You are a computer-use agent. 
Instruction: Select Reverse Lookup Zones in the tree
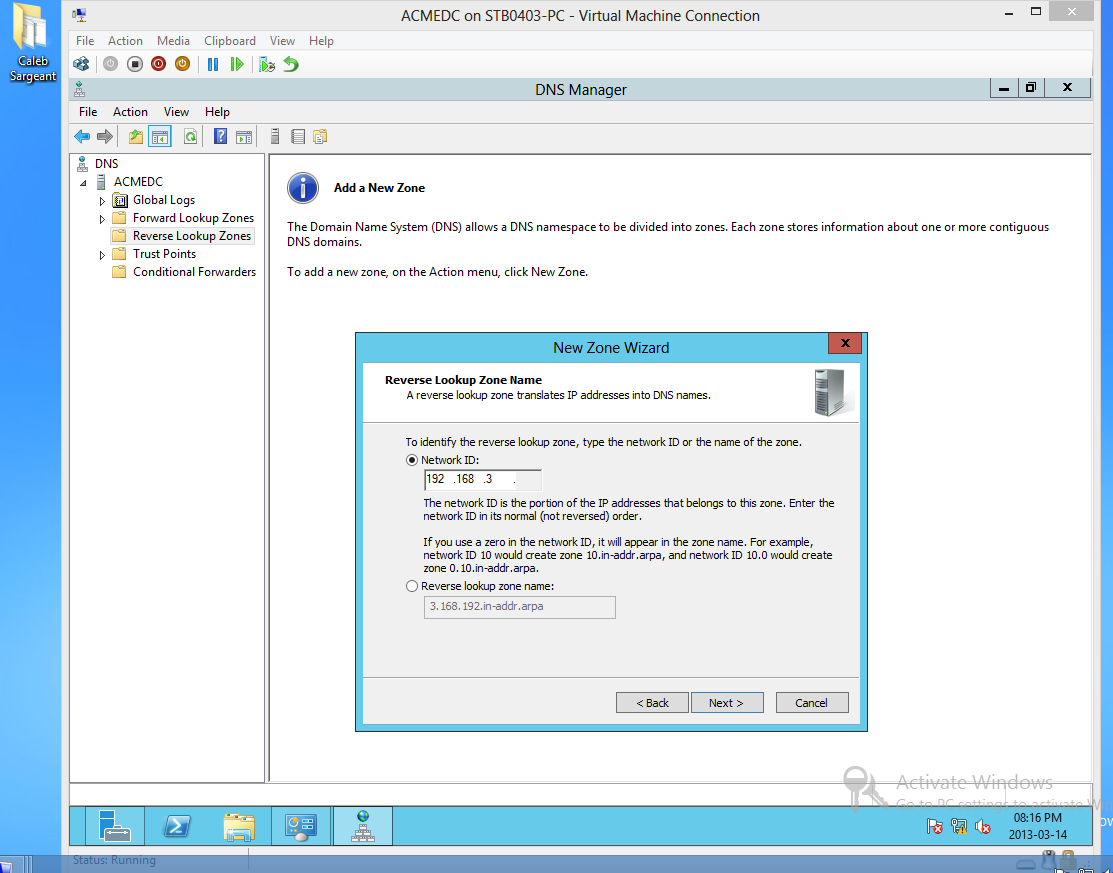point(192,236)
